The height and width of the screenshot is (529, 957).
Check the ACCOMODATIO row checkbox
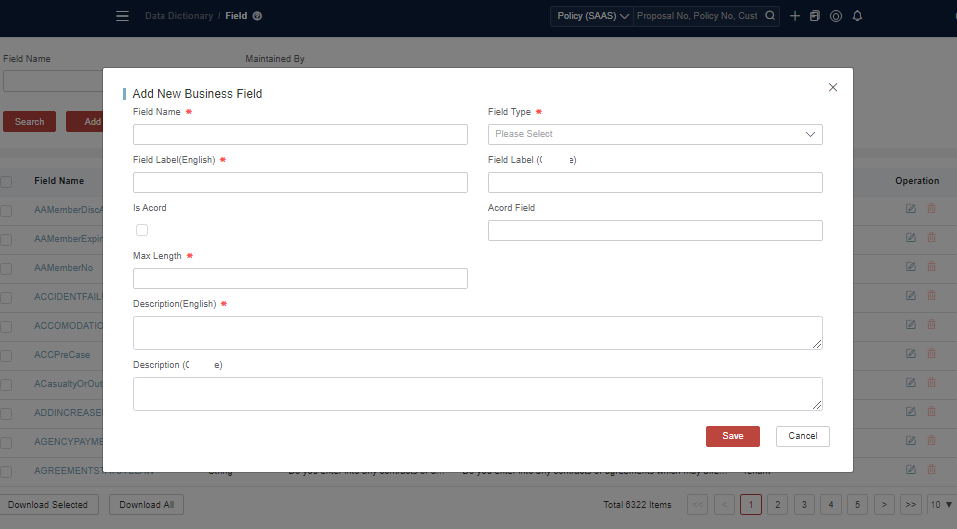point(6,326)
